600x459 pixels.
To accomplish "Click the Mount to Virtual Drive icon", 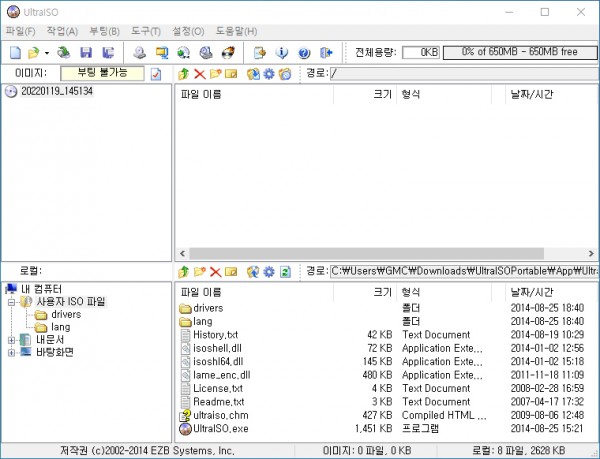I will pos(206,52).
